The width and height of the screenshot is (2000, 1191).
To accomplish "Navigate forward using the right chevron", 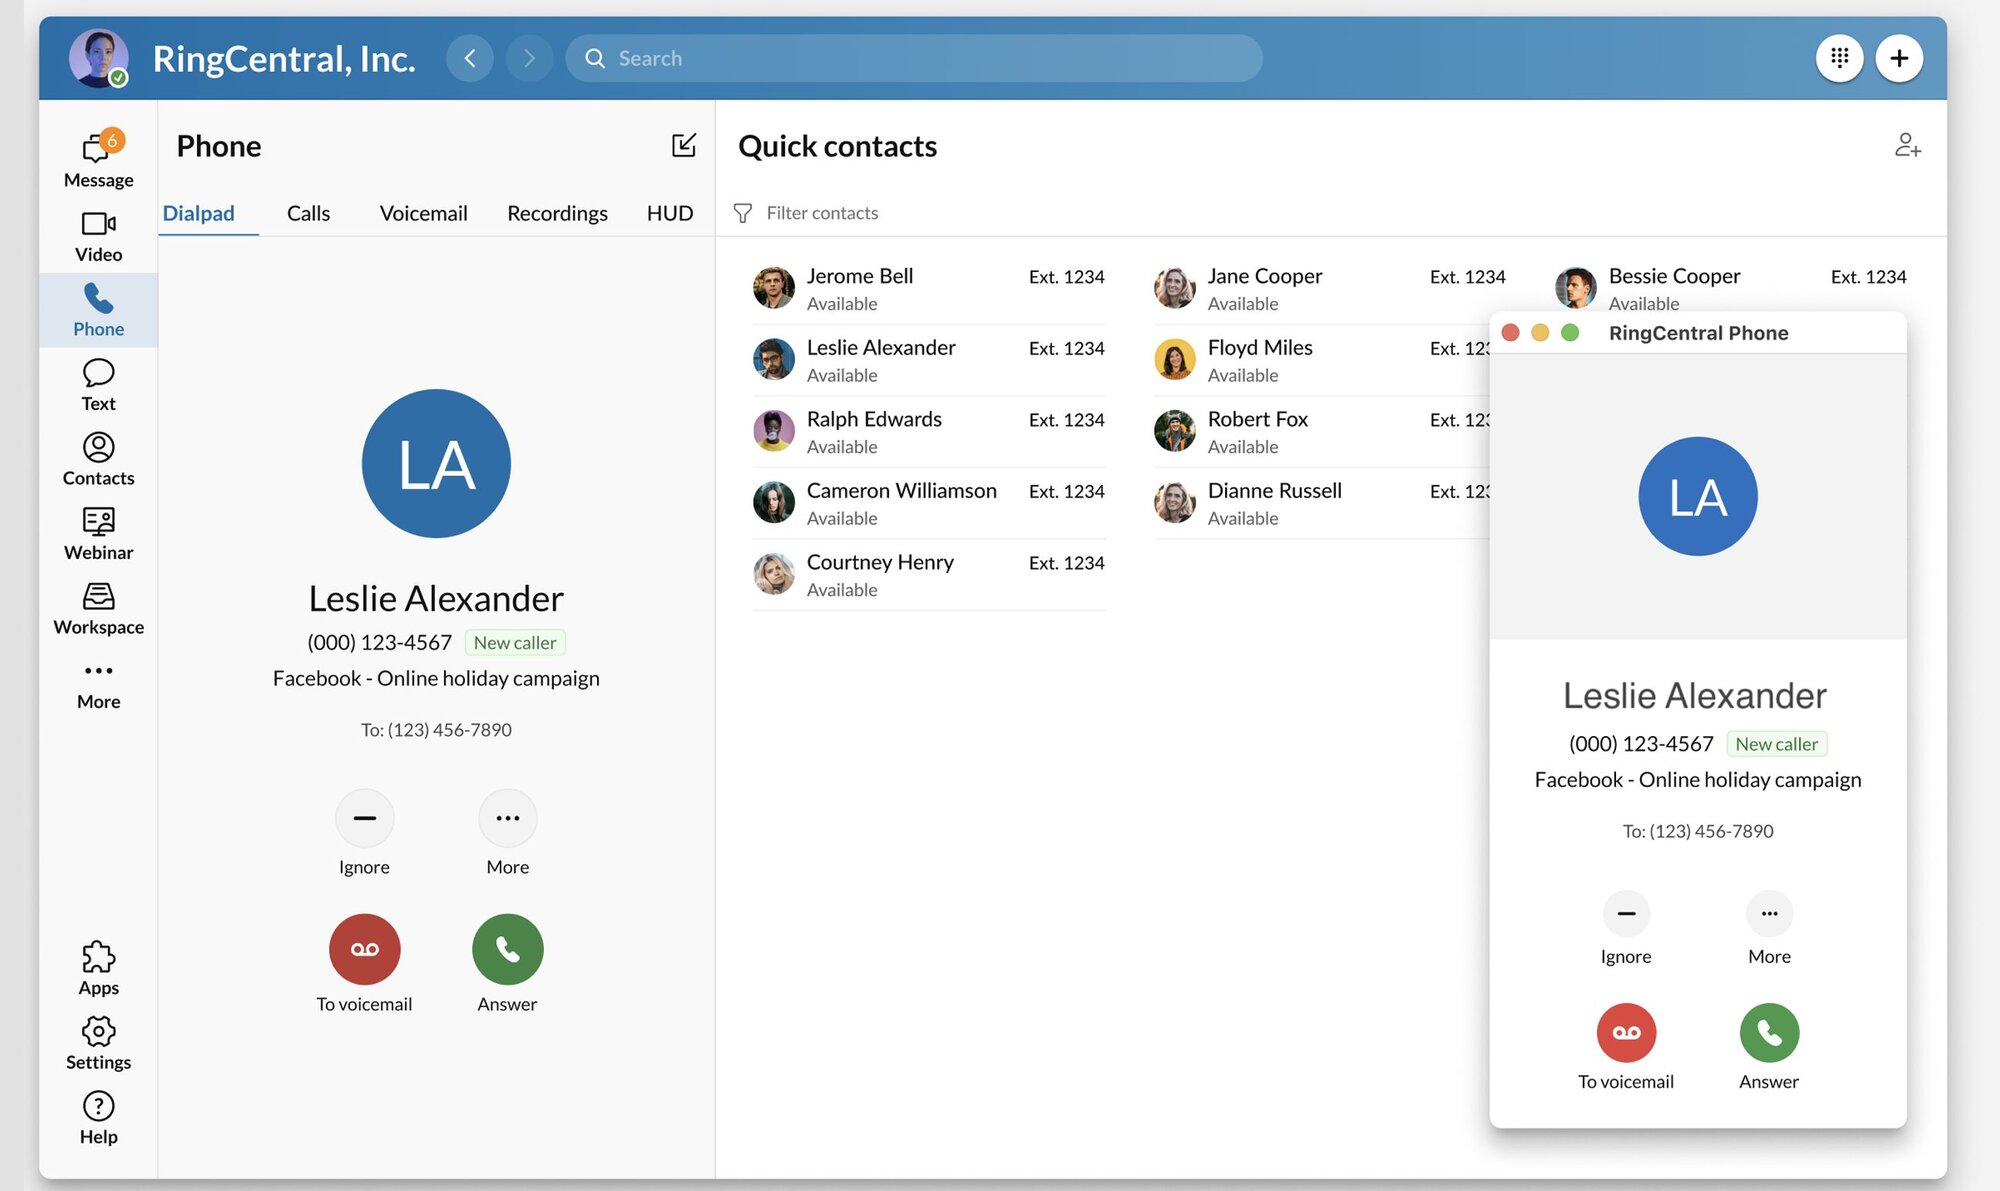I will pos(529,58).
